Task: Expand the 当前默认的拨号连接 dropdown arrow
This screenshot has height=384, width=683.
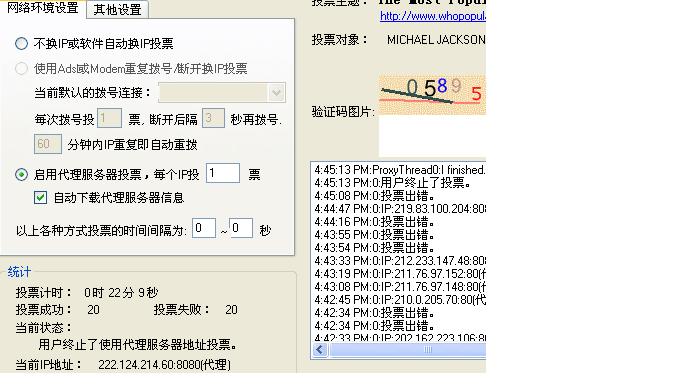Action: (276, 92)
